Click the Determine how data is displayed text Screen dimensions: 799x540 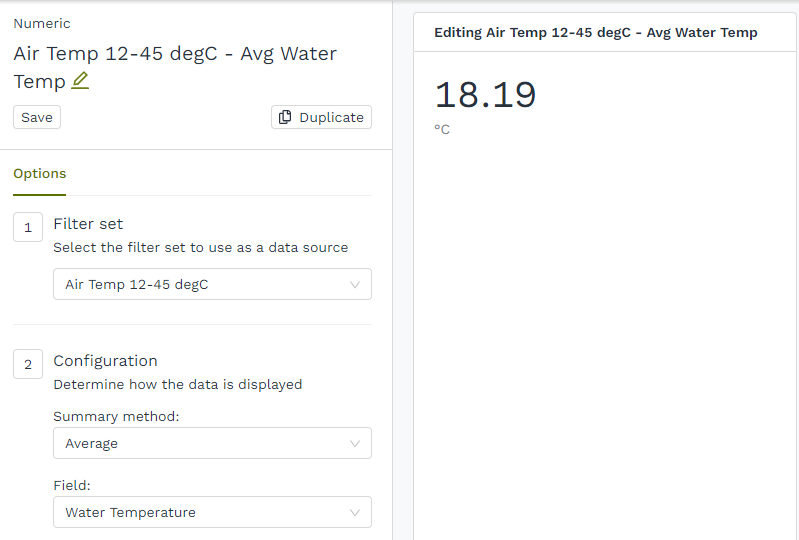pyautogui.click(x=177, y=384)
